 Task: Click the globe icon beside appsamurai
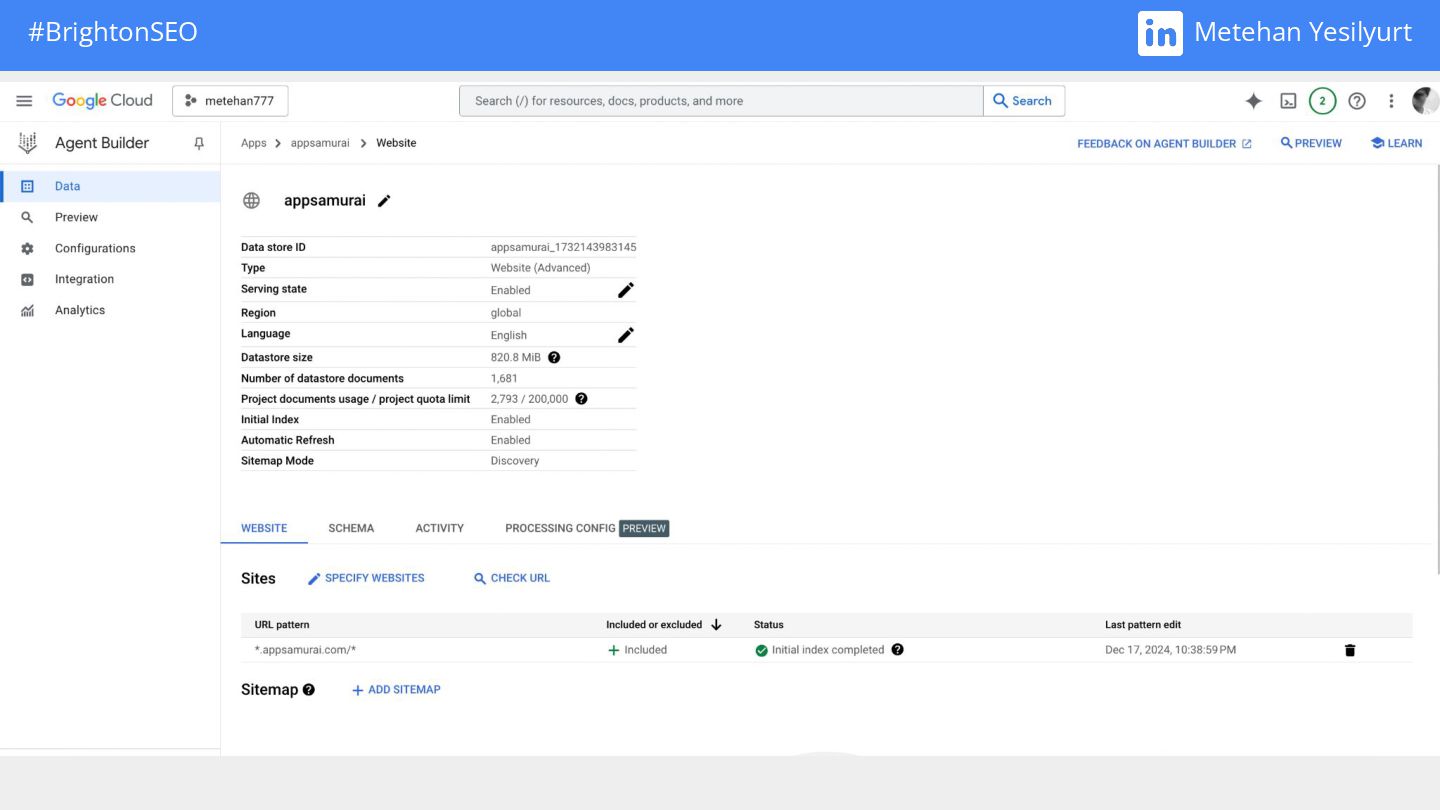(252, 200)
